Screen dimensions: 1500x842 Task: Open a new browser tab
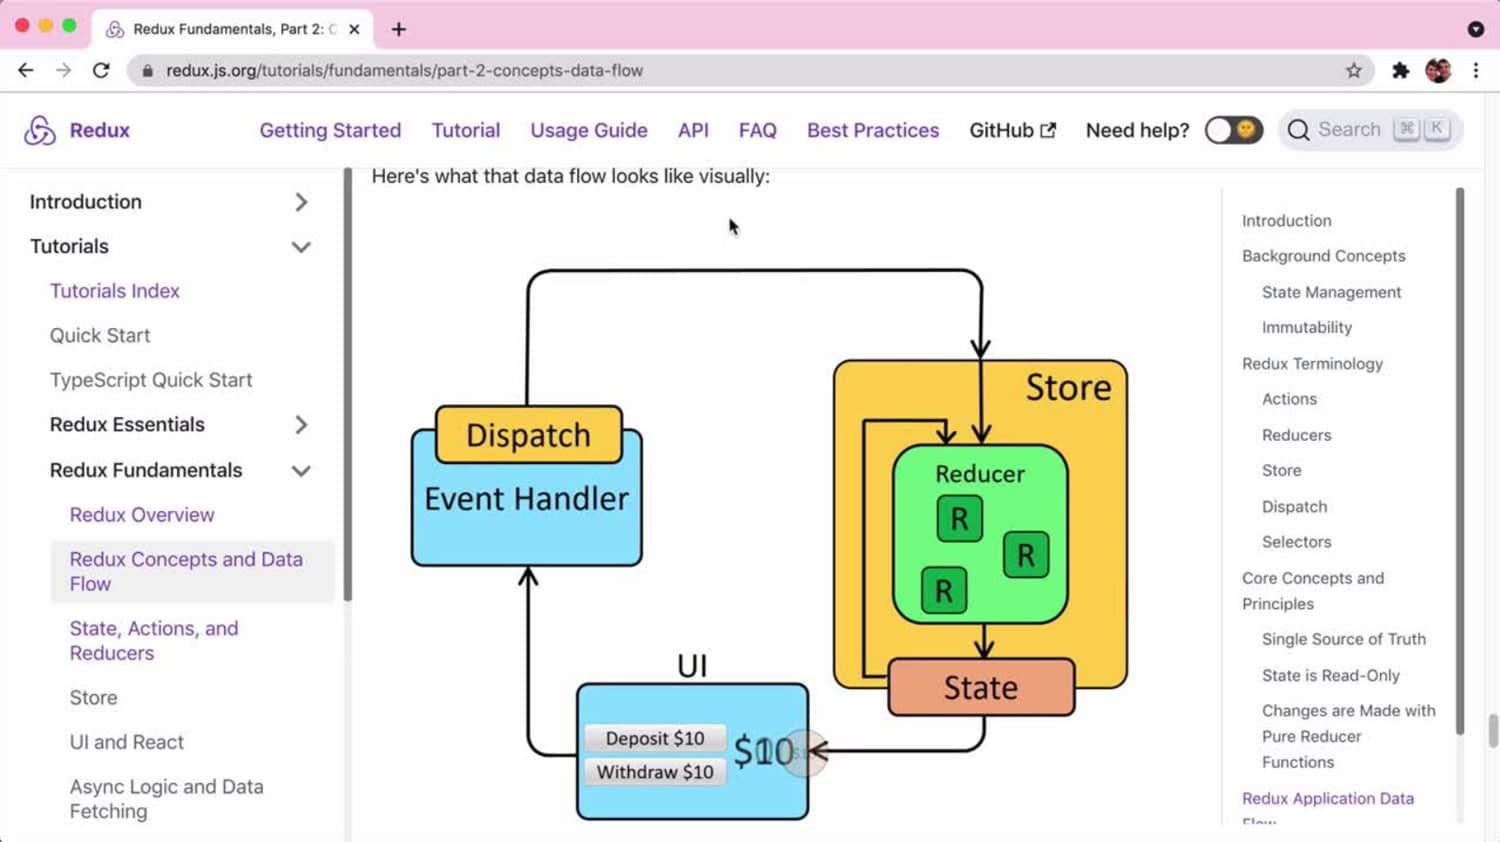pyautogui.click(x=399, y=29)
